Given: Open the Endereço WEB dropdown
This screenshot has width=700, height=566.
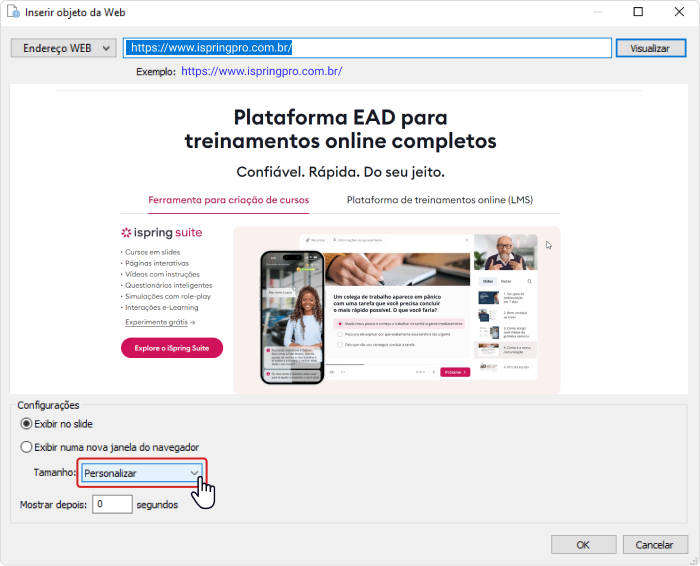Looking at the screenshot, I should coord(63,48).
